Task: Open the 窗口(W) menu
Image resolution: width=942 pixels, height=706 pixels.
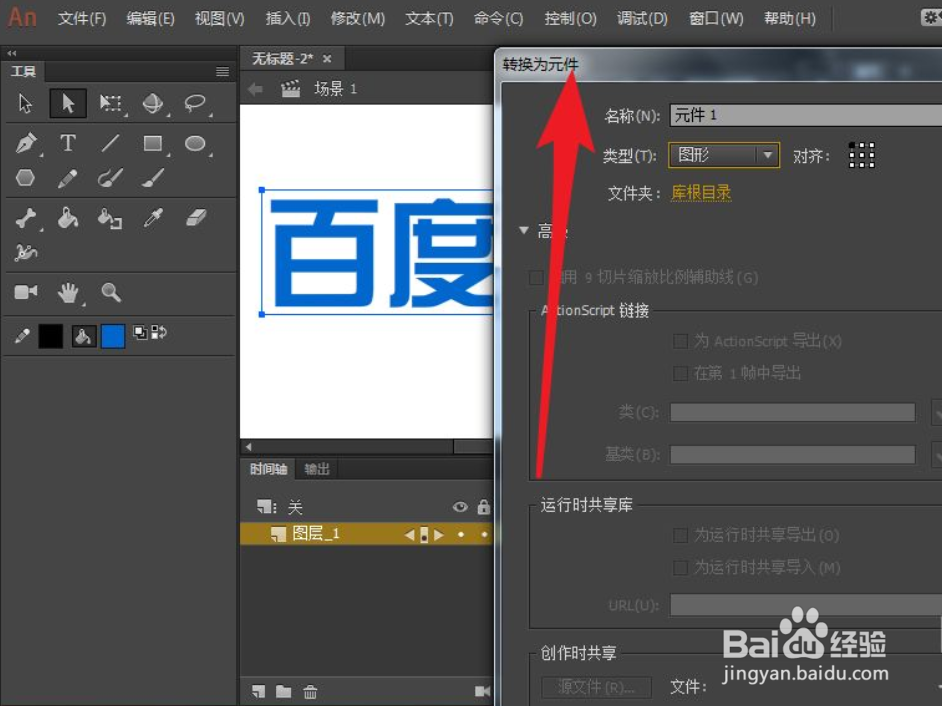Action: [716, 19]
